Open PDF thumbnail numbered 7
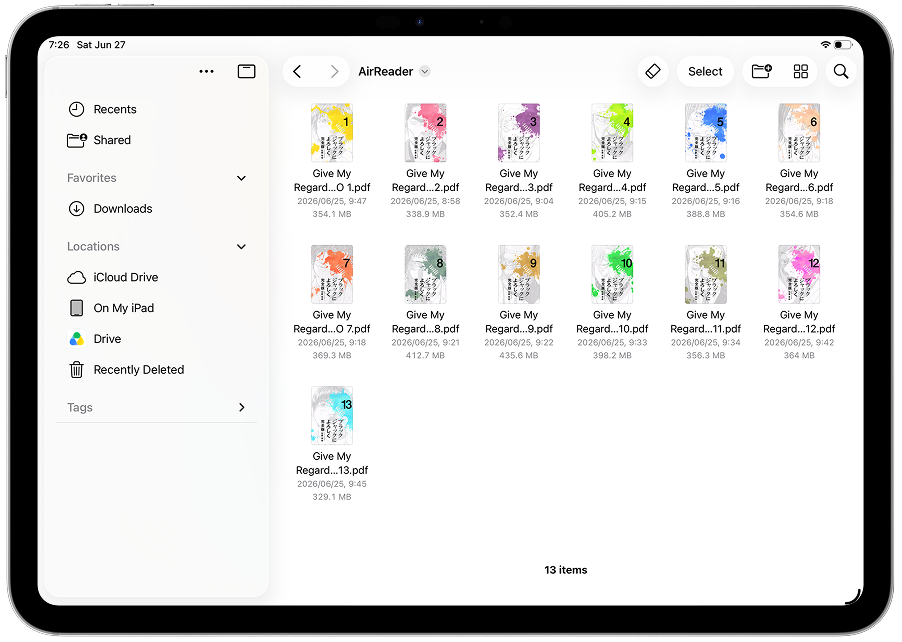The width and height of the screenshot is (902, 642). pos(332,274)
